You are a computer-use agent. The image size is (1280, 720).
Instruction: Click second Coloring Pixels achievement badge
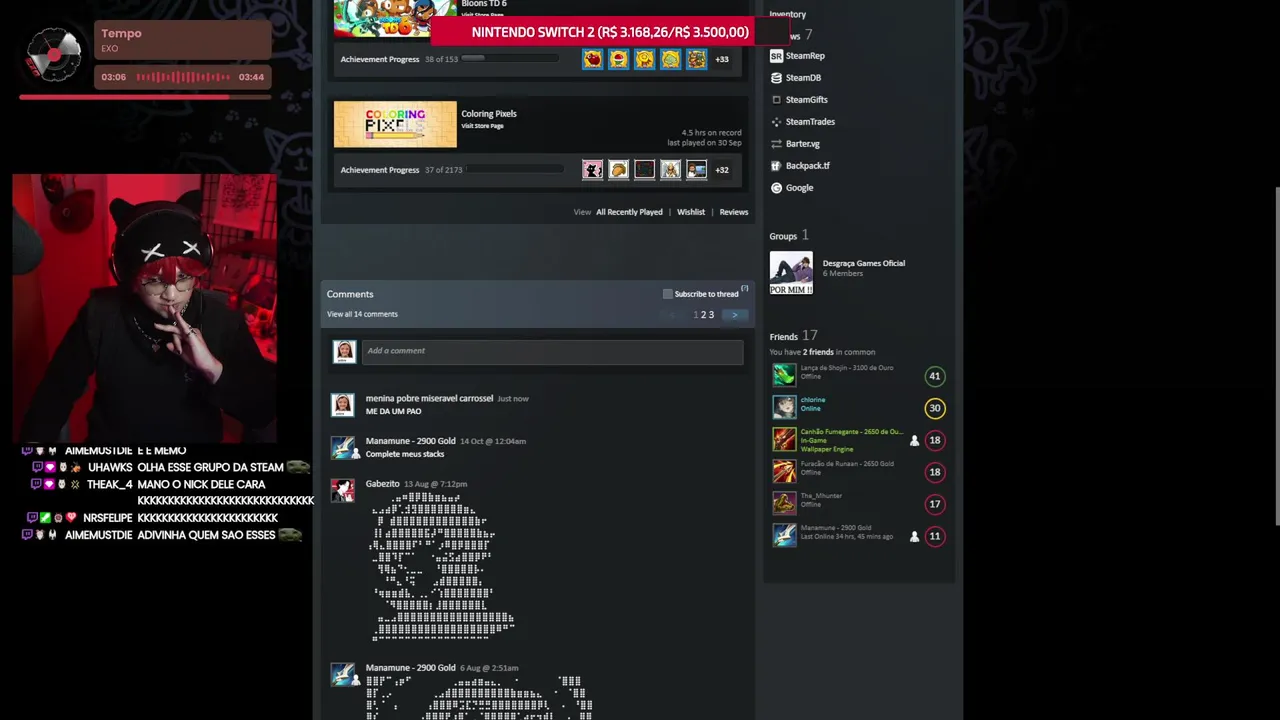point(619,170)
